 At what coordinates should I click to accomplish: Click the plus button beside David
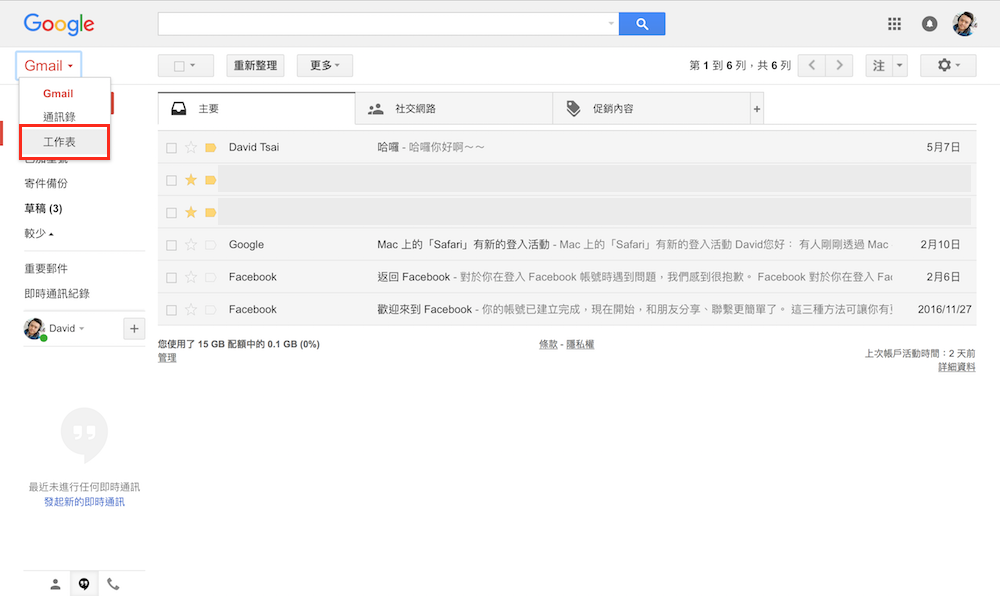pyautogui.click(x=134, y=329)
